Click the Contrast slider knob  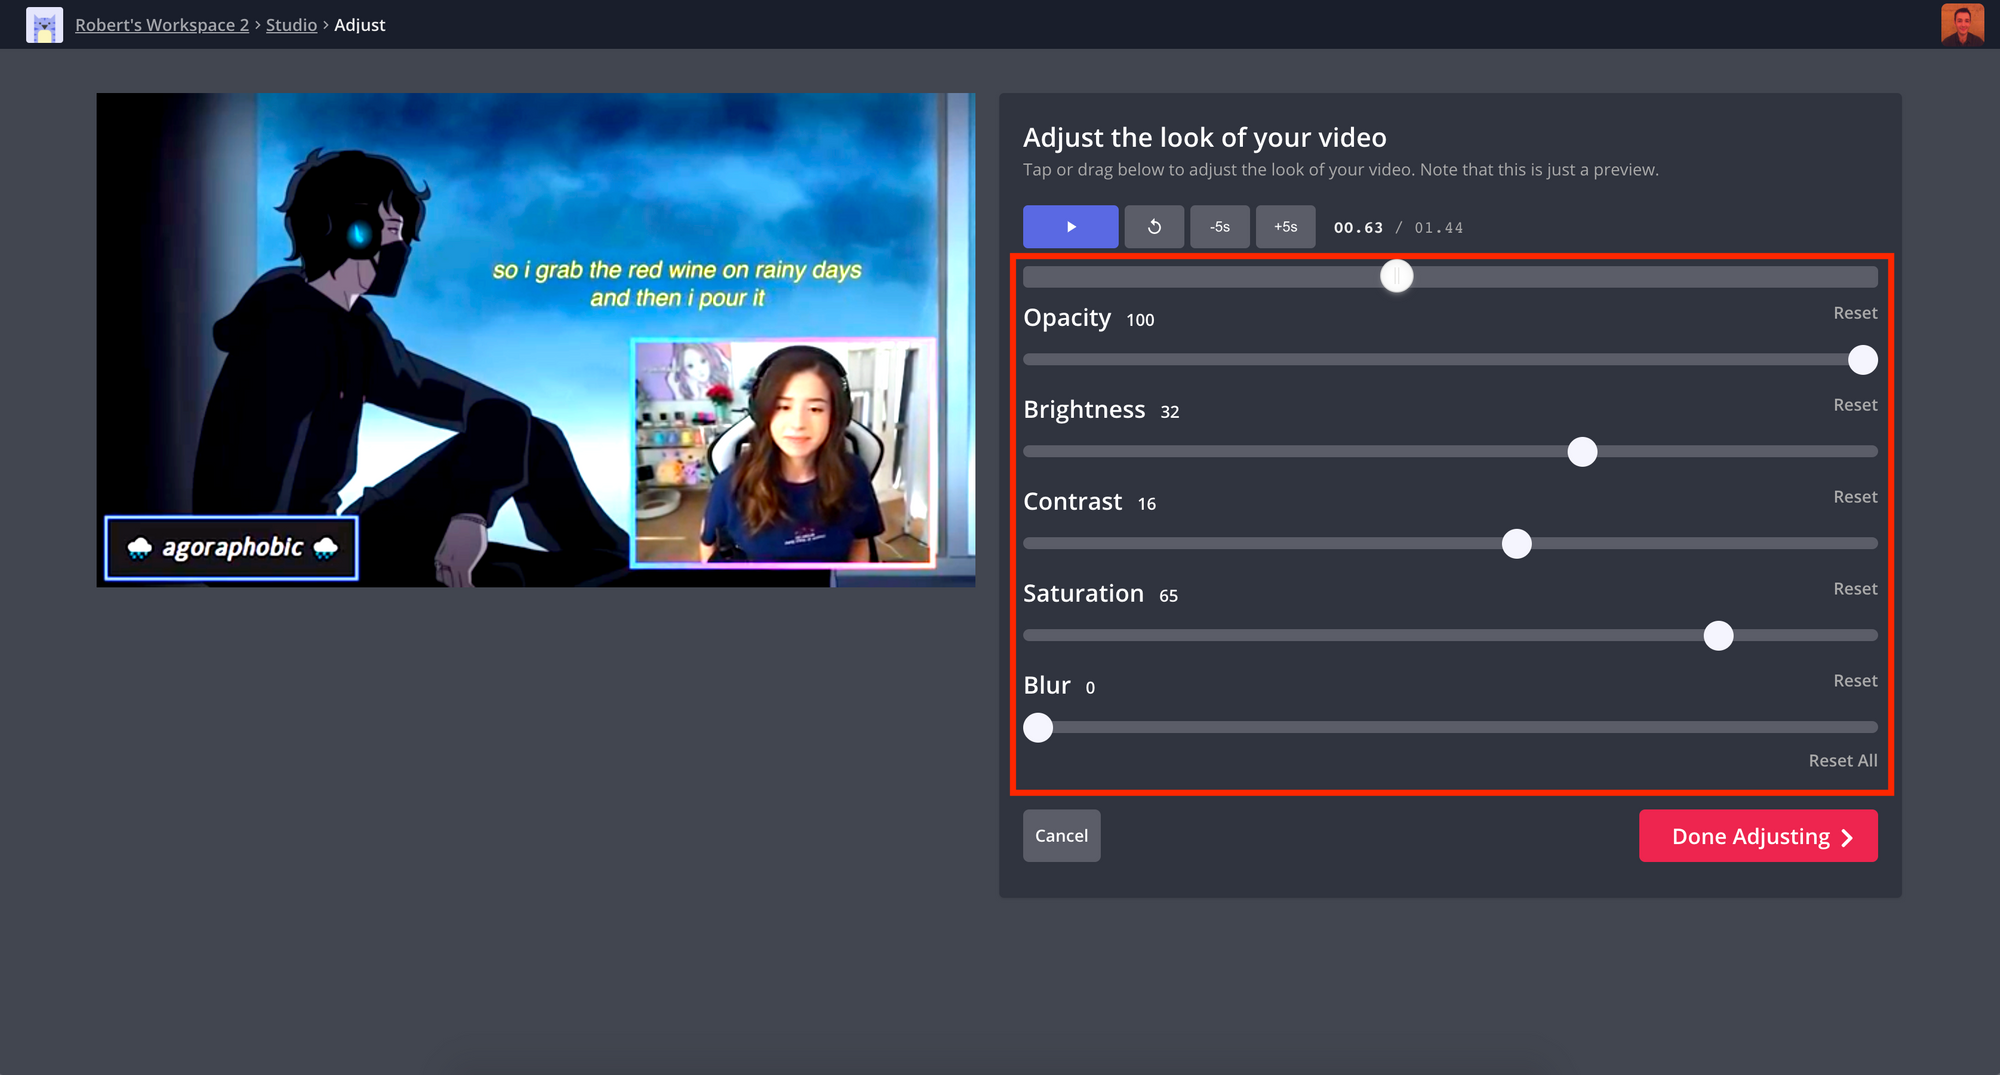pos(1516,544)
